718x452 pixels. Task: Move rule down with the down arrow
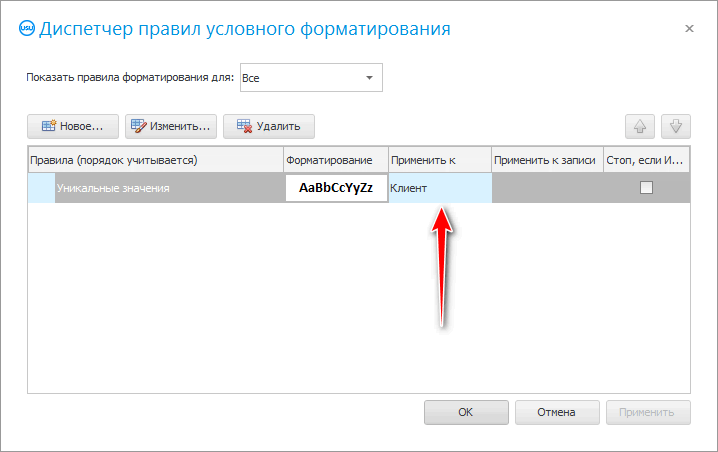[676, 126]
